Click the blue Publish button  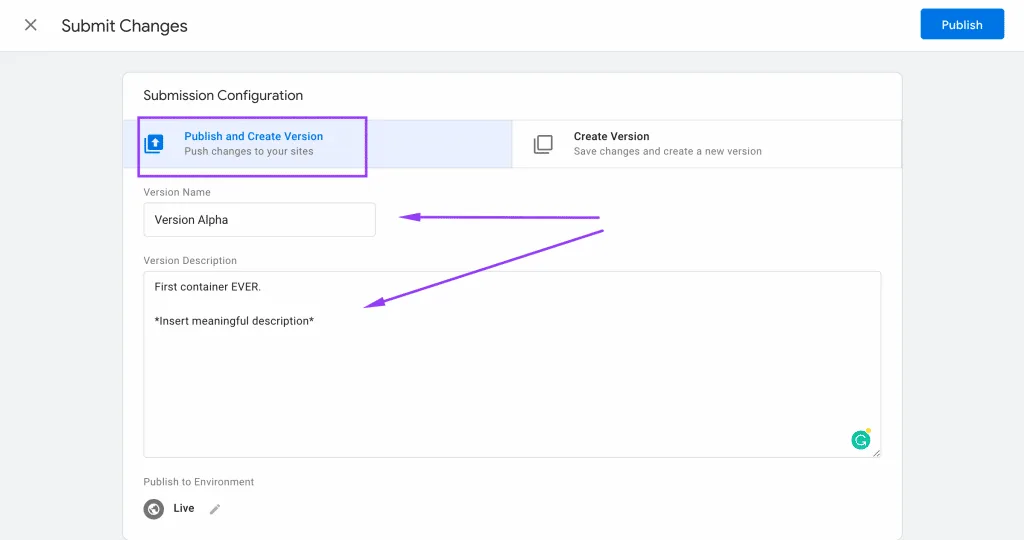click(x=962, y=24)
